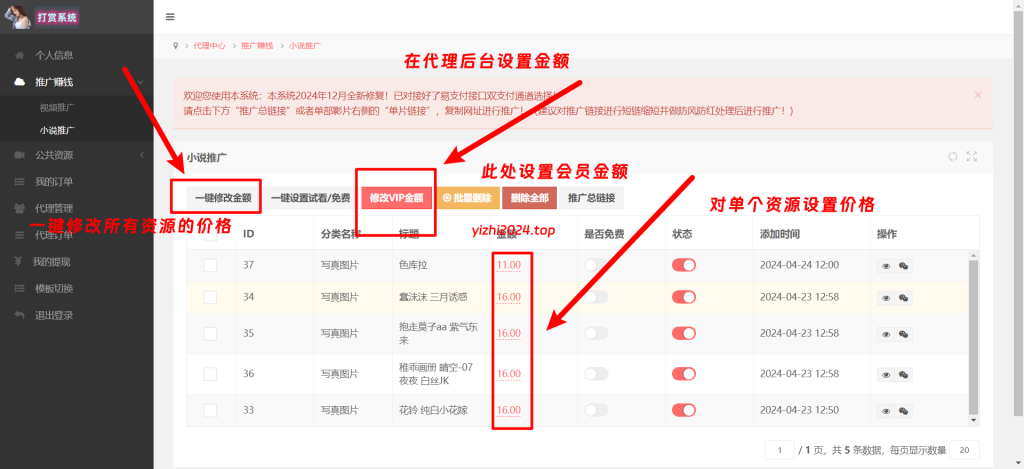Click the eye preview icon for ID 36
The image size is (1024, 469).
click(x=886, y=375)
